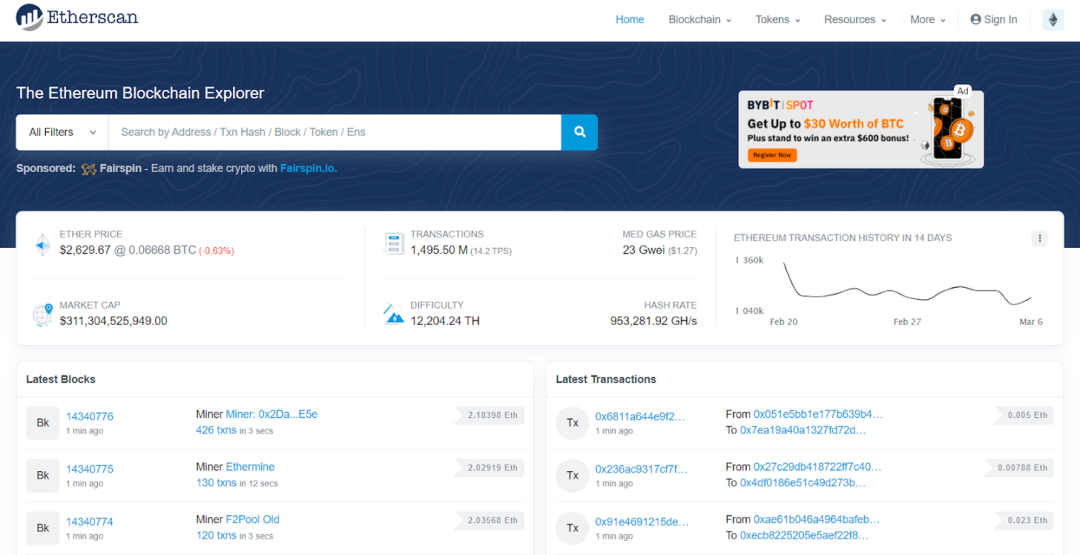Open the Ethermine miner link

click(x=250, y=467)
